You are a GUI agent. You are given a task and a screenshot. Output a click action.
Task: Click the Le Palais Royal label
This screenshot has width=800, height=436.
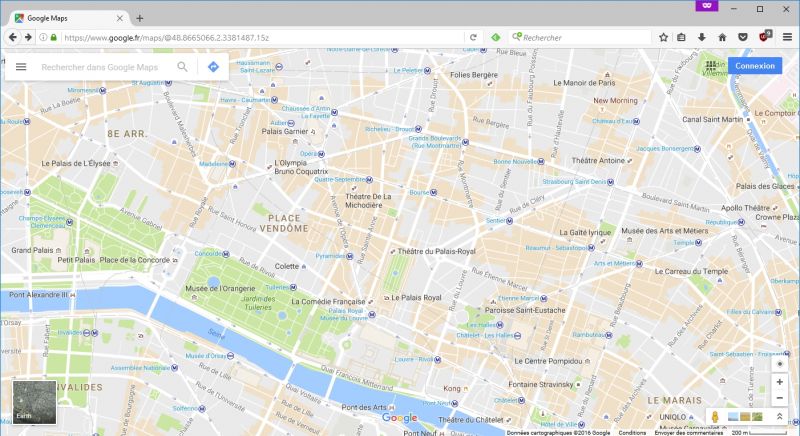(x=416, y=297)
